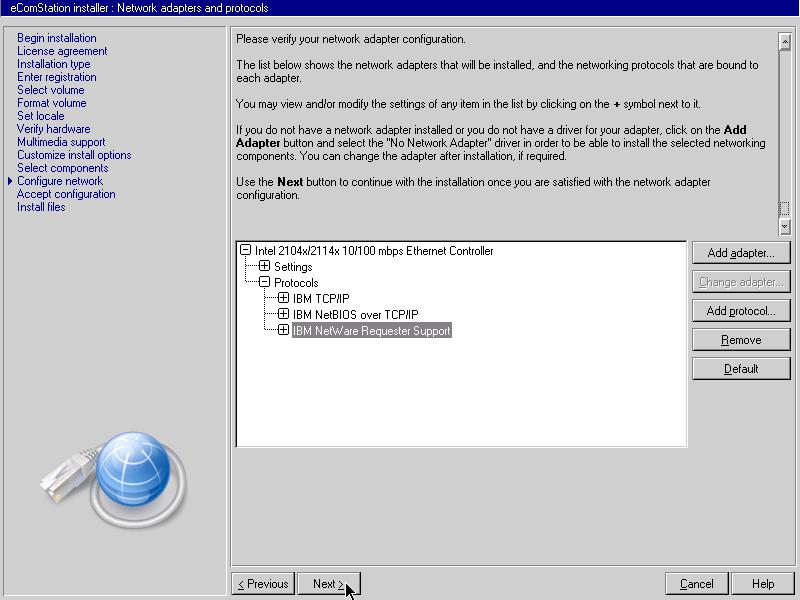This screenshot has height=600, width=800.
Task: Go to Set locale step
Action: (40, 116)
